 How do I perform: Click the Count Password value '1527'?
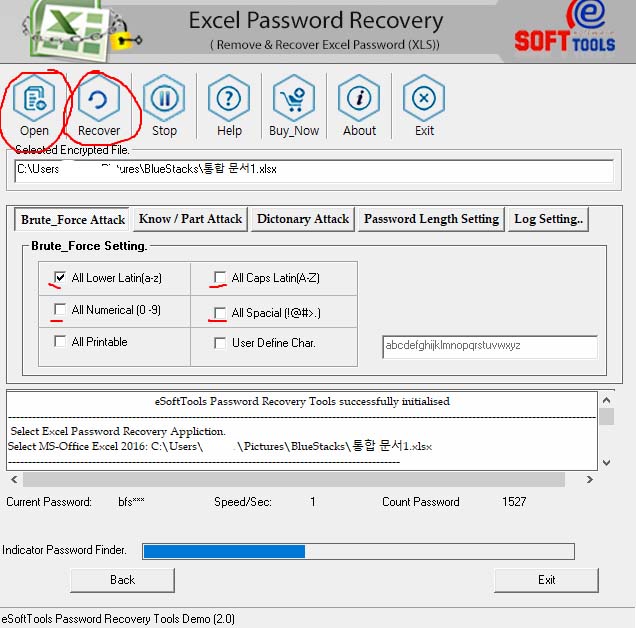point(514,502)
